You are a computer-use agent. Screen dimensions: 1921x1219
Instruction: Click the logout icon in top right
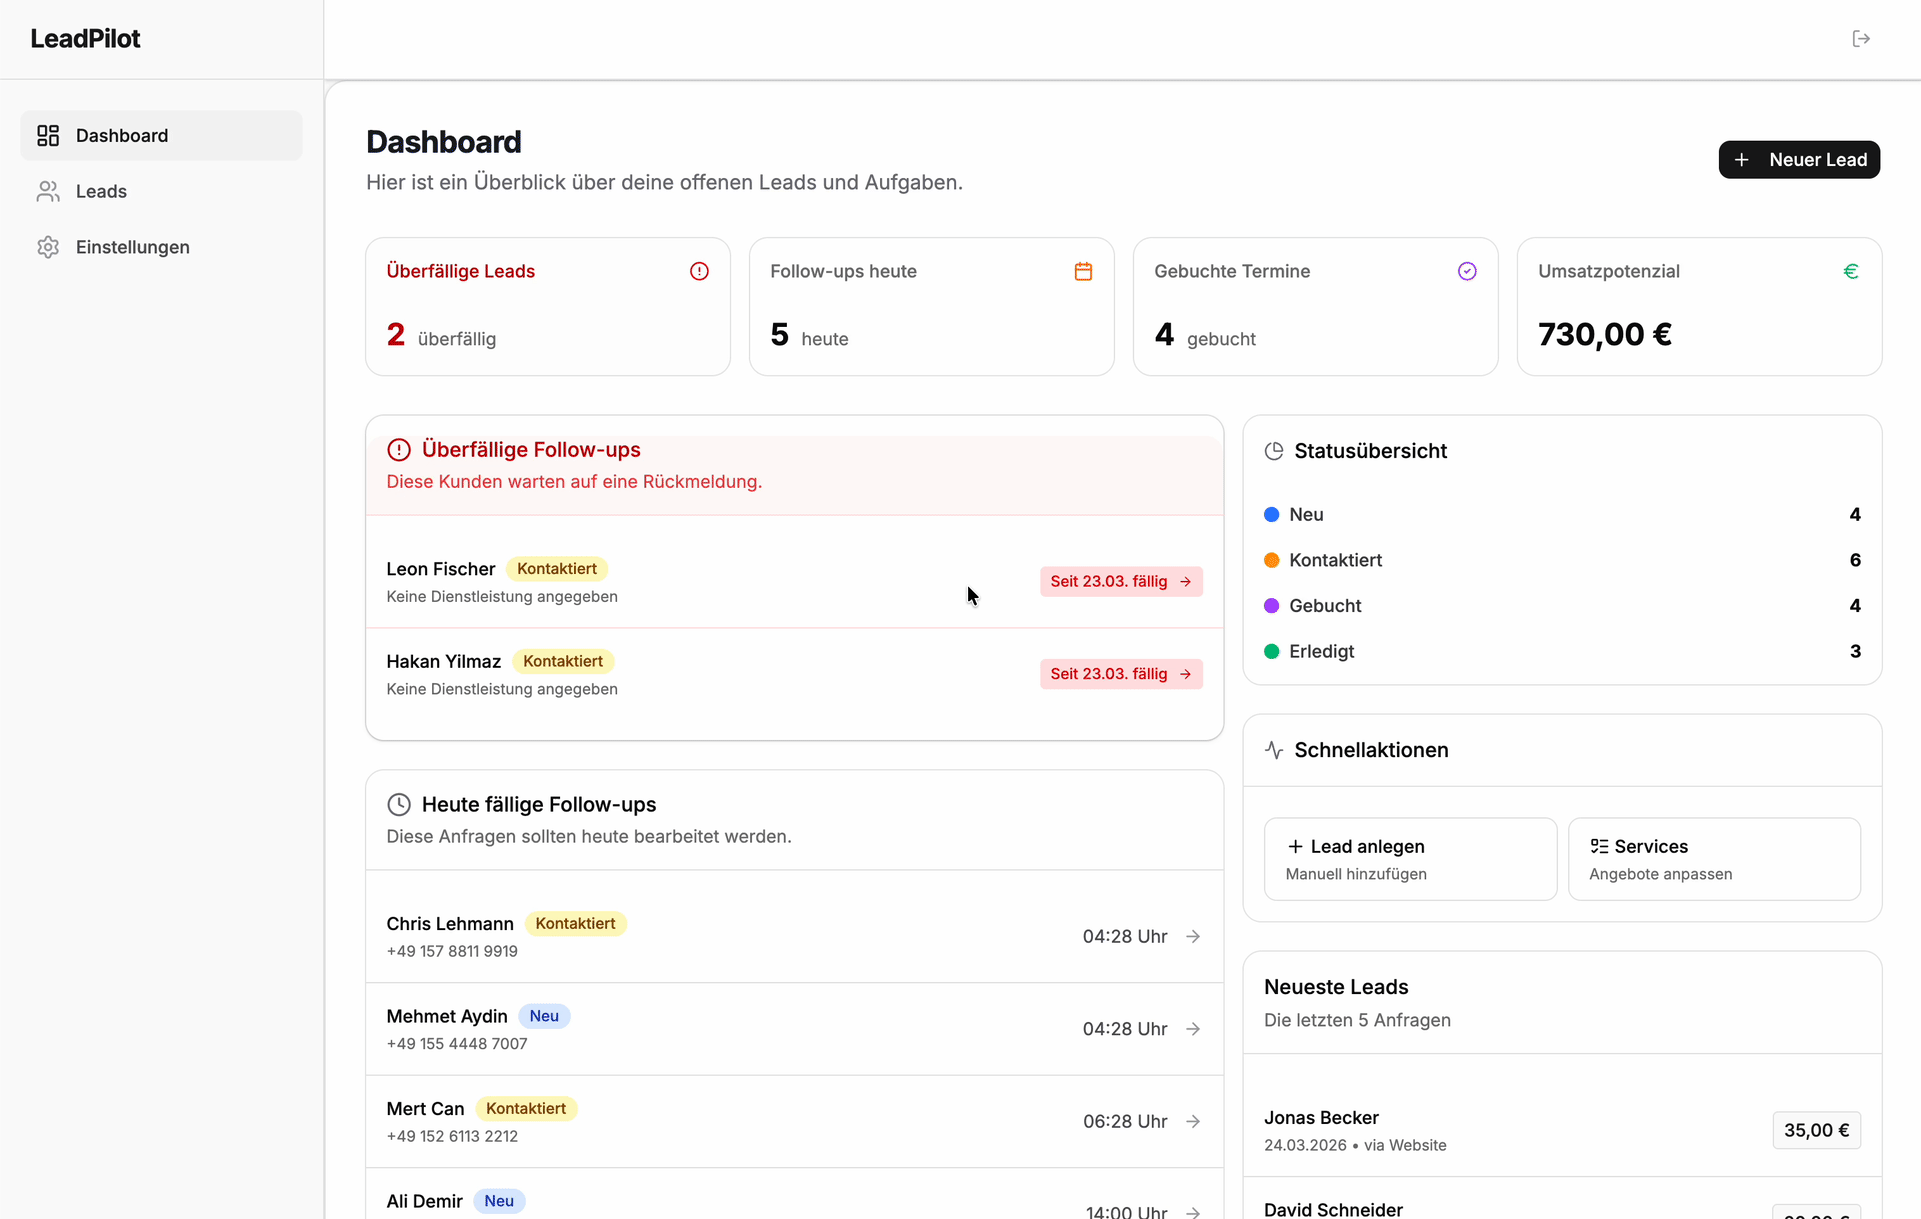pos(1860,39)
